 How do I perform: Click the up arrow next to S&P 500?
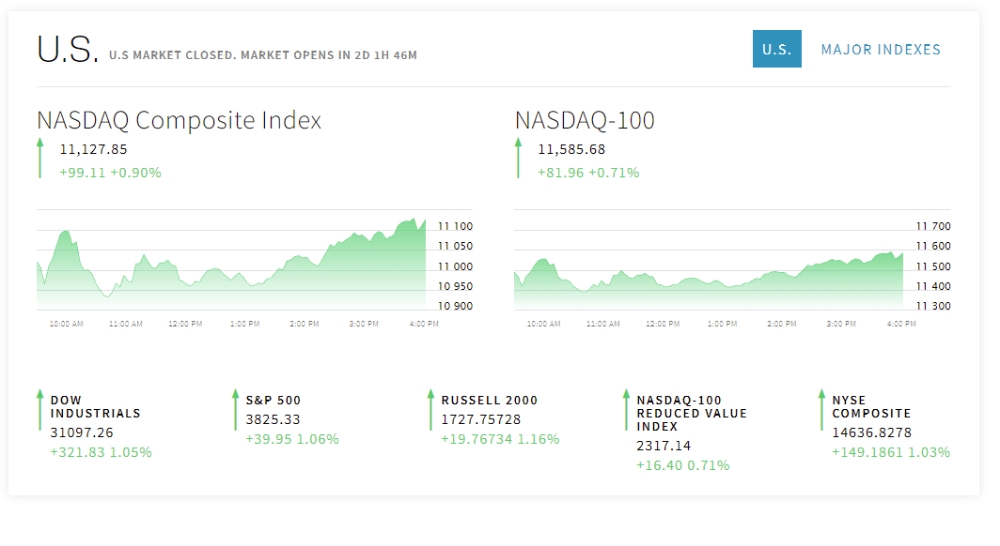235,417
